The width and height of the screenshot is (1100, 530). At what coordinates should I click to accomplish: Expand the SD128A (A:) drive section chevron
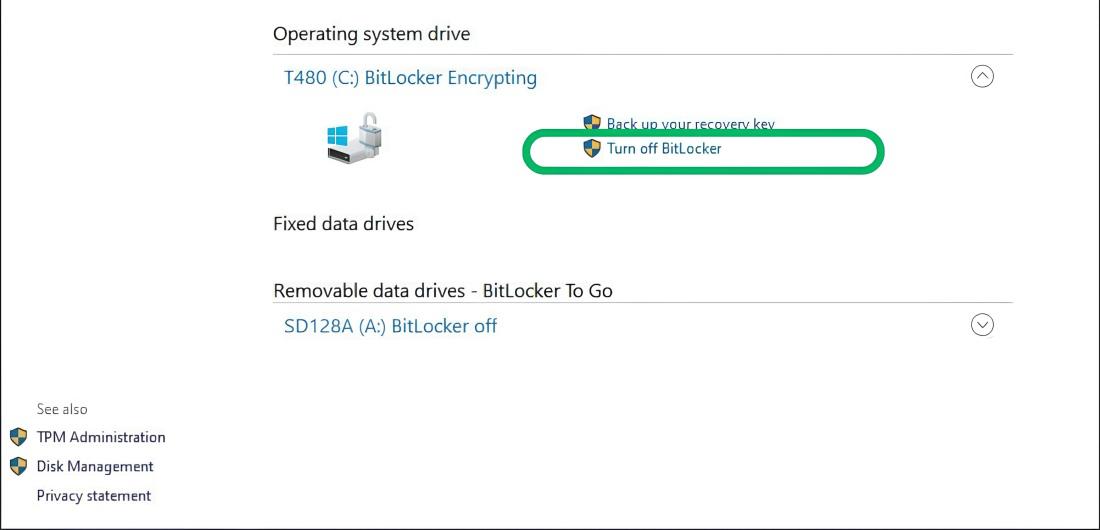click(983, 325)
